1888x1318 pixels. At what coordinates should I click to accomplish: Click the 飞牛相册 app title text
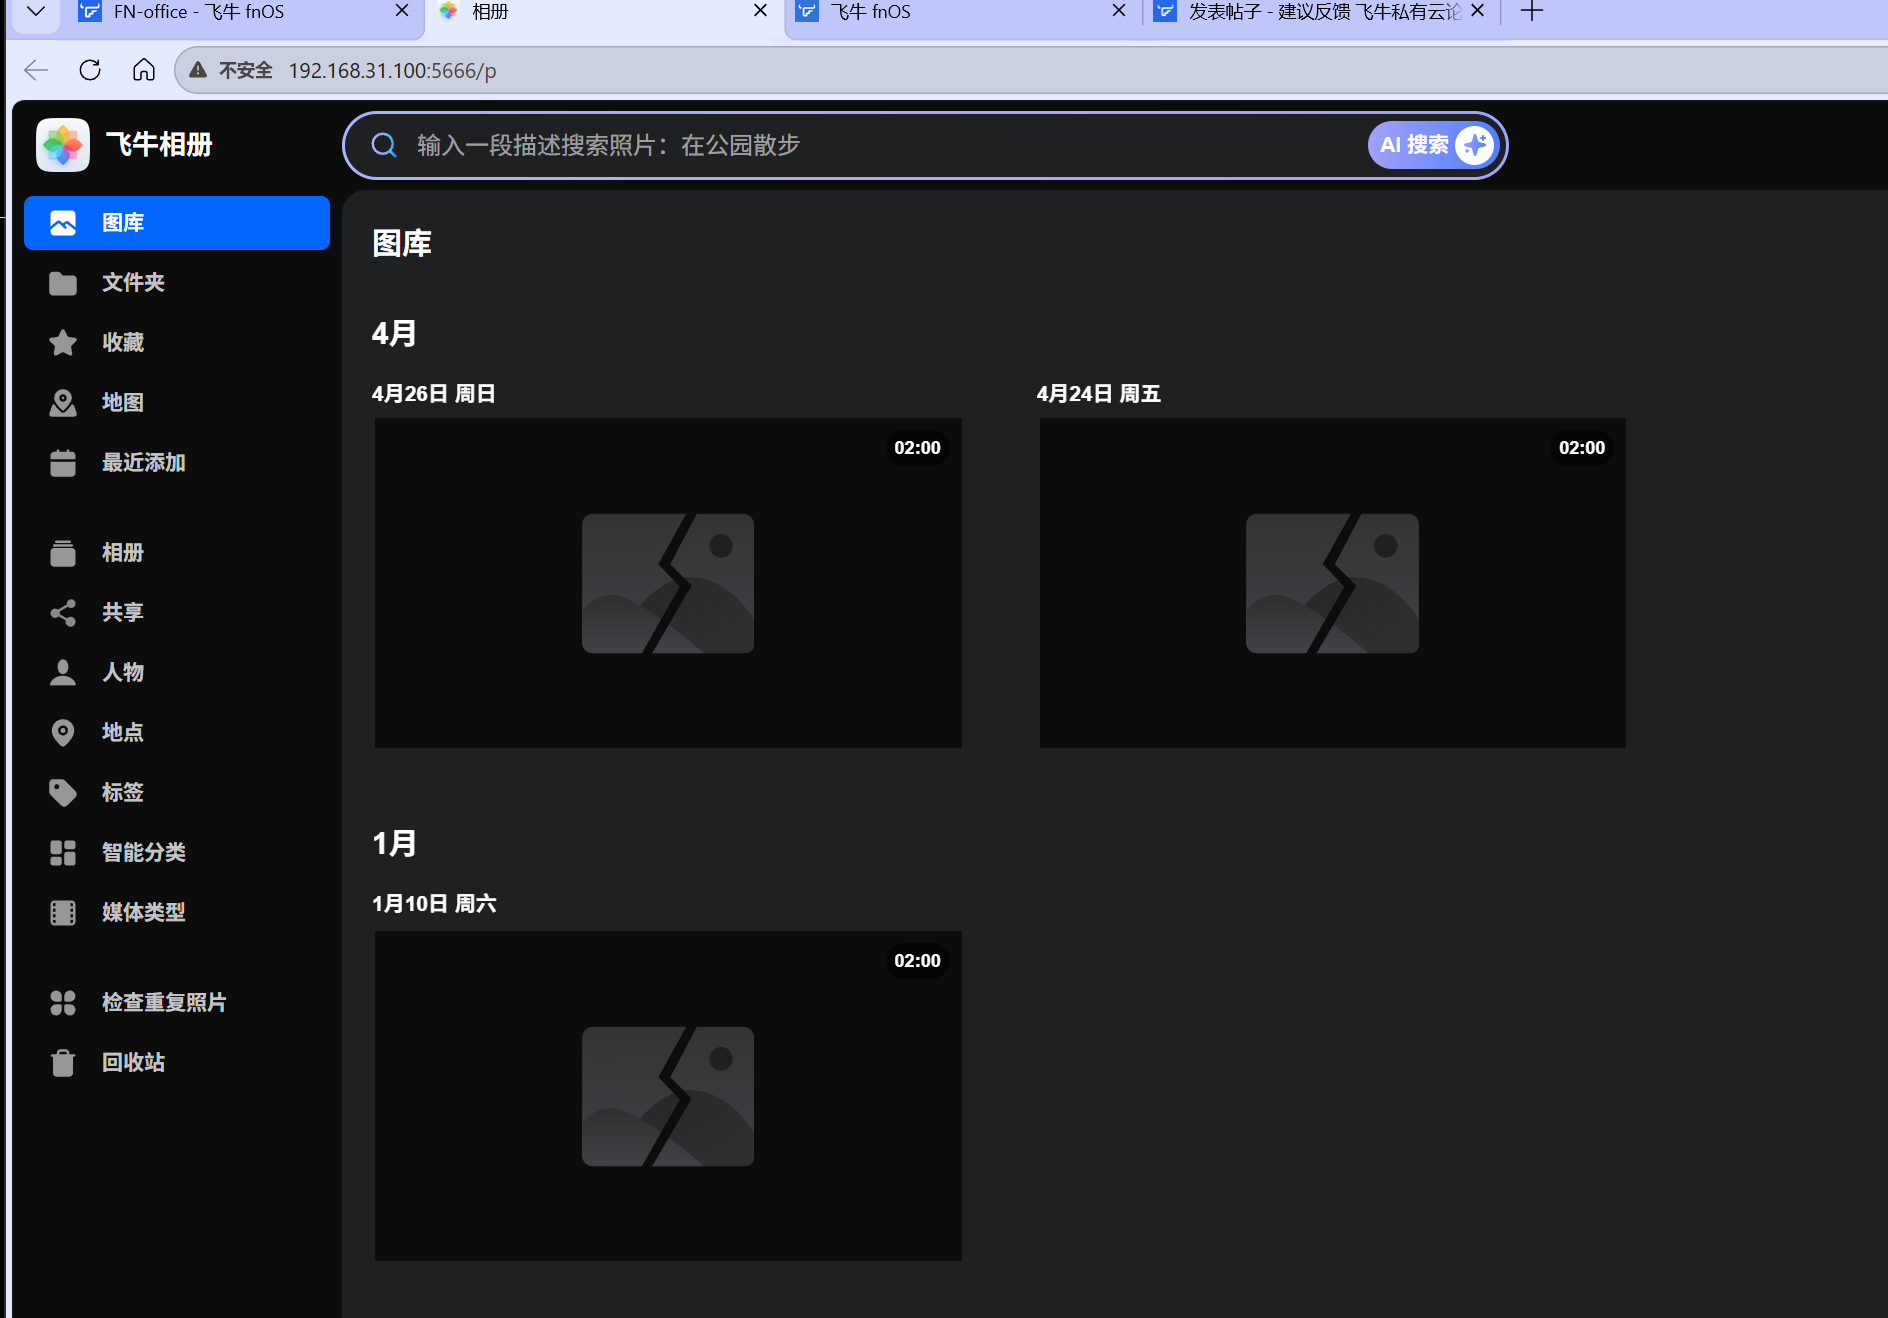[x=159, y=145]
